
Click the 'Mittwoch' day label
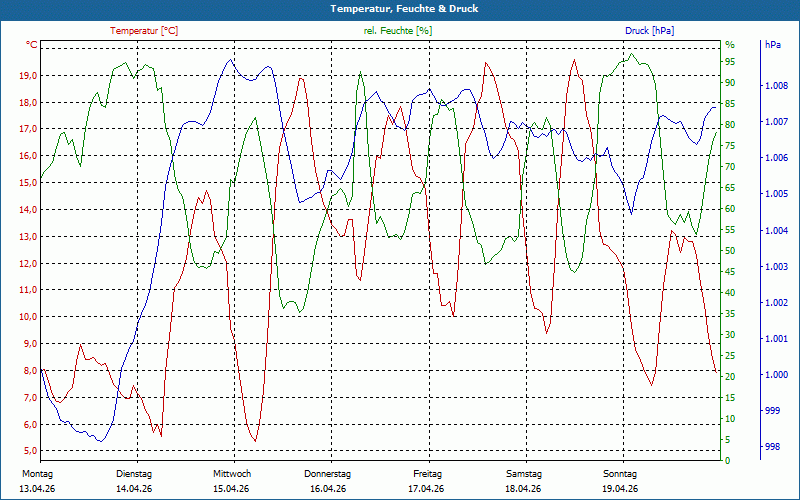(232, 474)
